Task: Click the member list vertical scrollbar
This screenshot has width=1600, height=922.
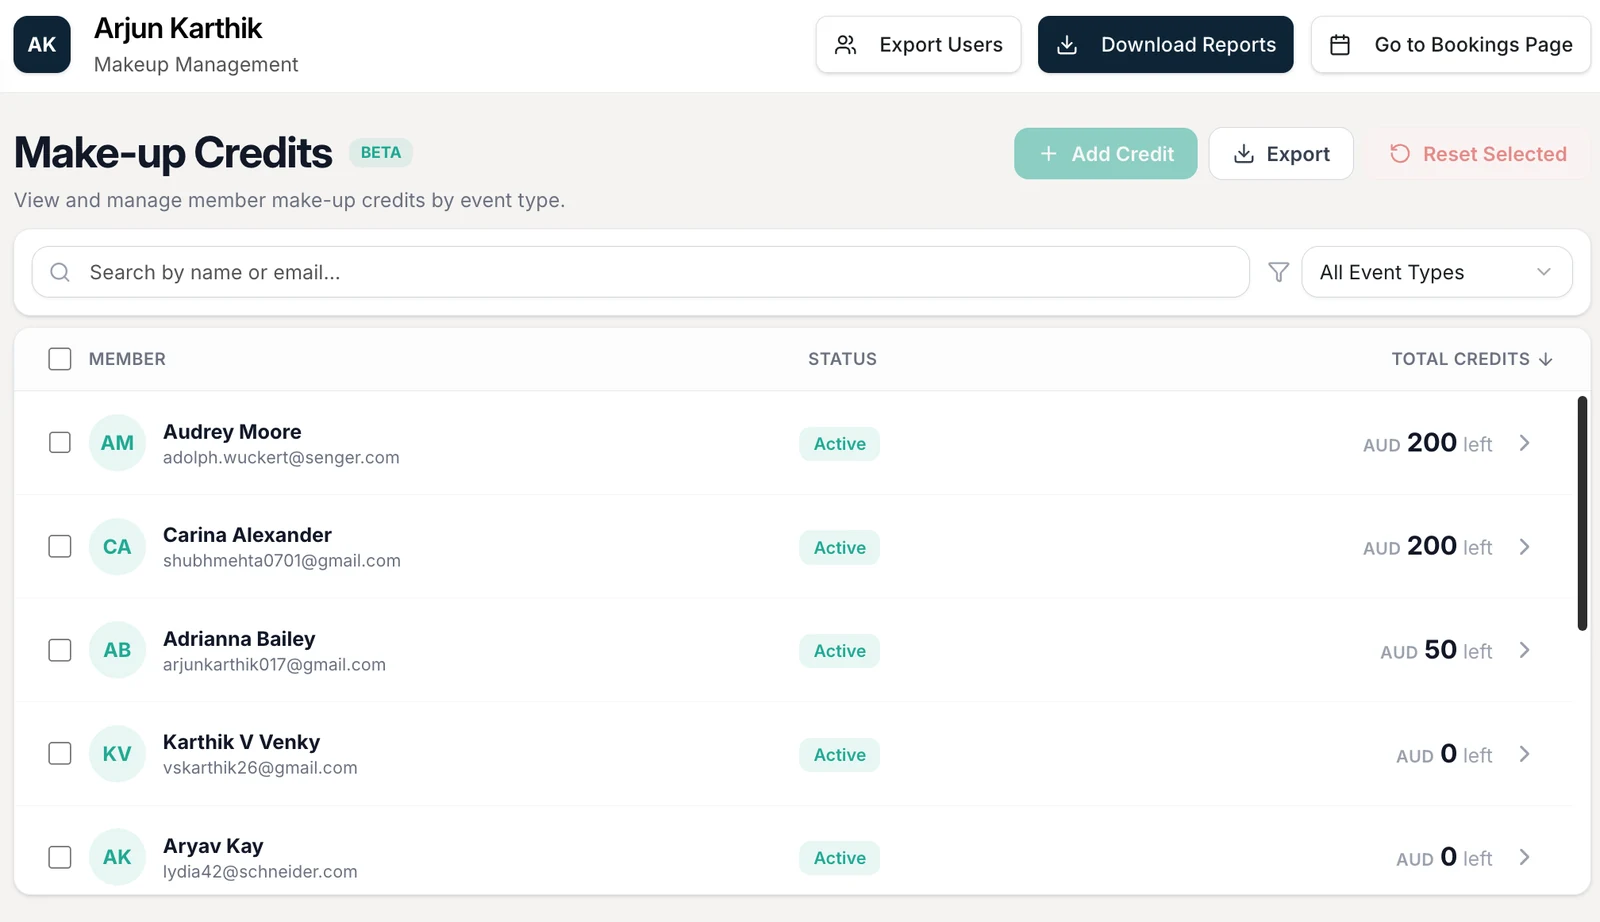Action: [x=1582, y=513]
